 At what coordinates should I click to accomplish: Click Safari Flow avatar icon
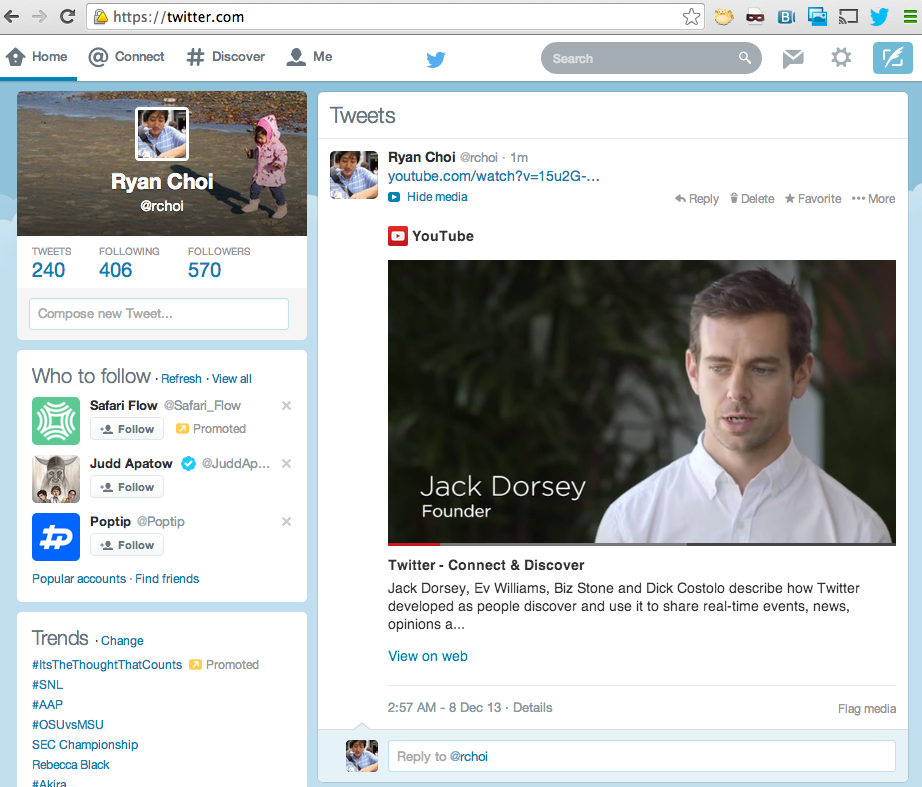pos(56,421)
